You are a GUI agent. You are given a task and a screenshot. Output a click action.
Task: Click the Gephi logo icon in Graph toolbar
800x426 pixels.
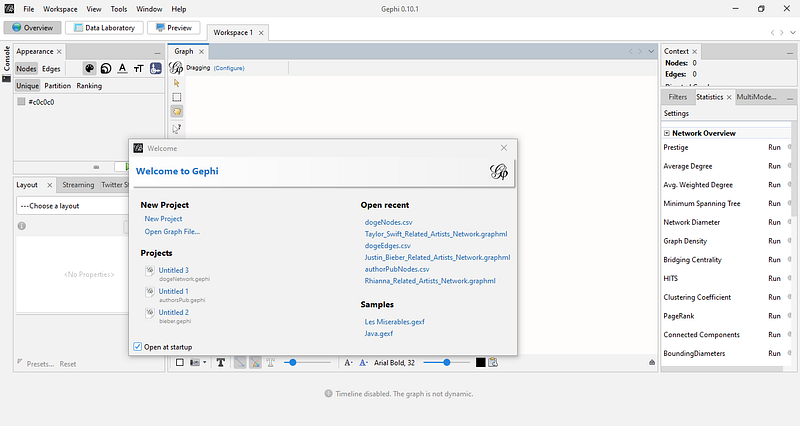click(x=176, y=68)
